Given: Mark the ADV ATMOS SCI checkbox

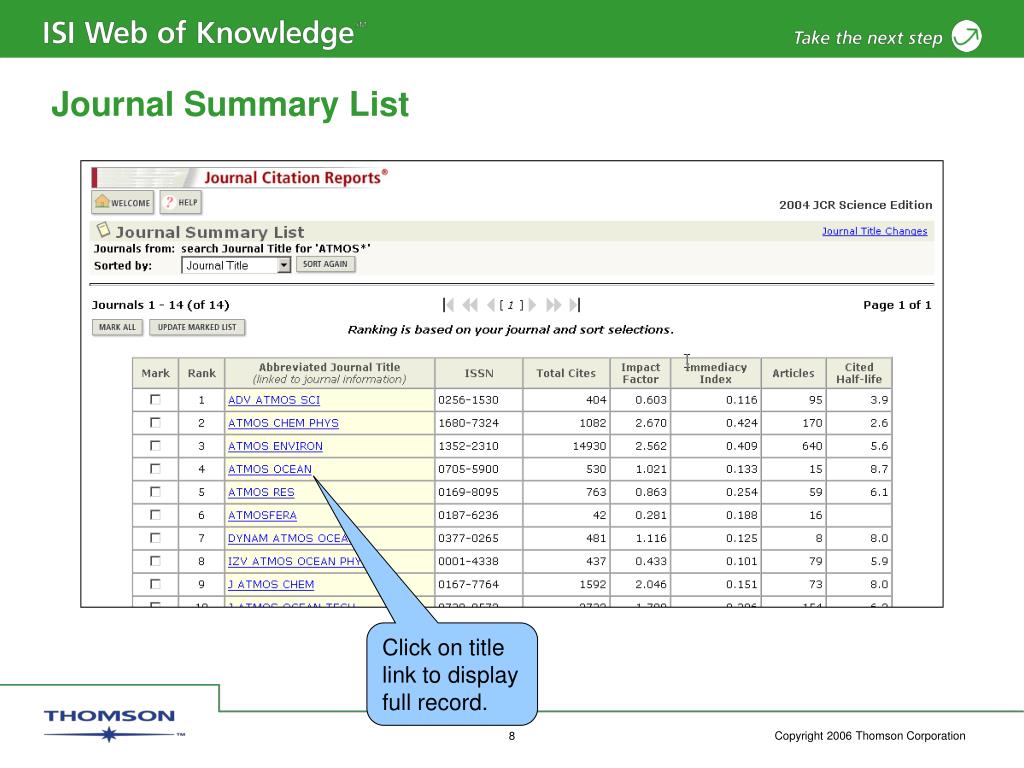Looking at the screenshot, I should point(155,399).
